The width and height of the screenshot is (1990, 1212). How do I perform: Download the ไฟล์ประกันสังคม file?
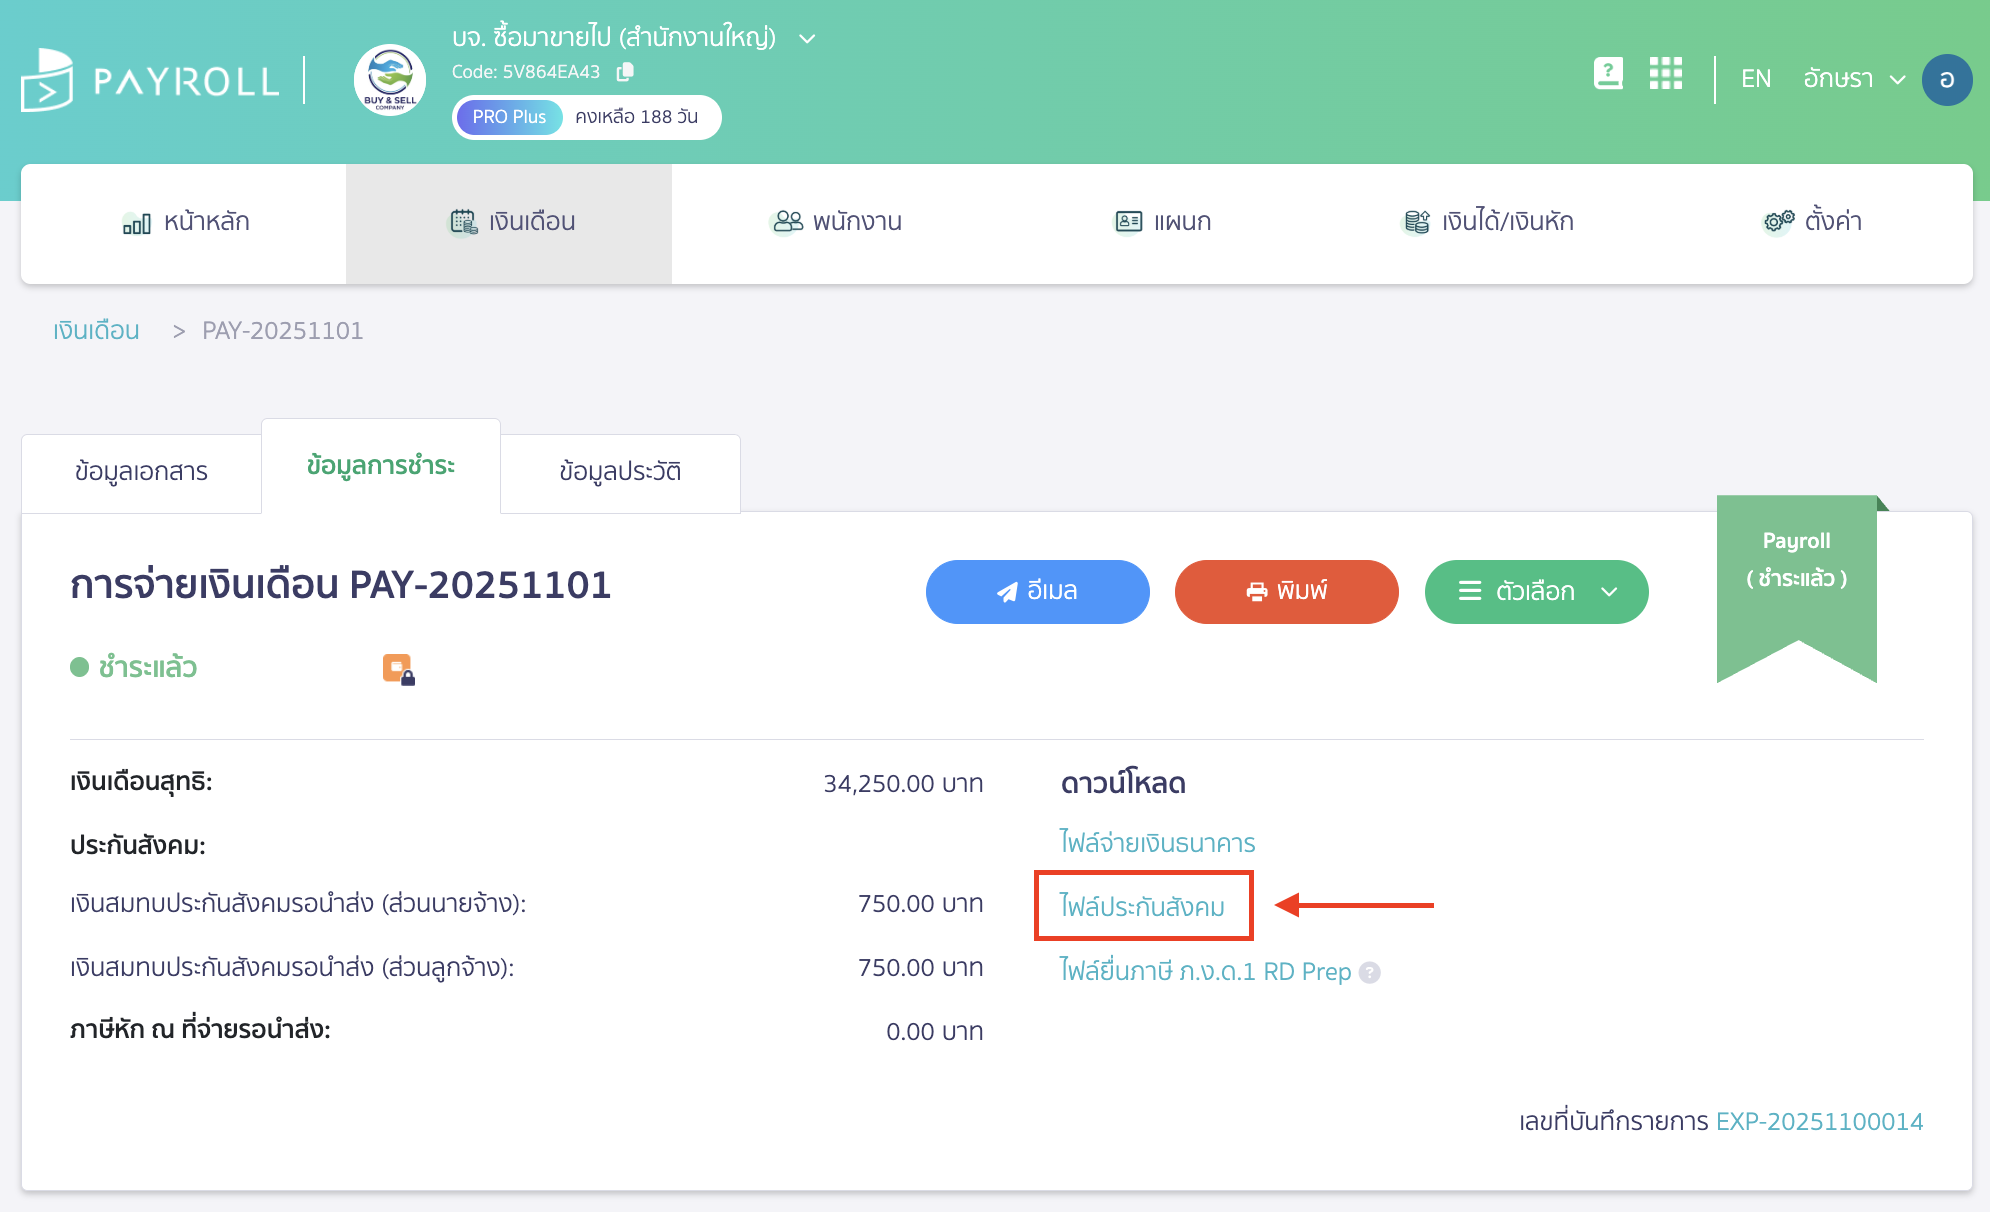[1143, 905]
